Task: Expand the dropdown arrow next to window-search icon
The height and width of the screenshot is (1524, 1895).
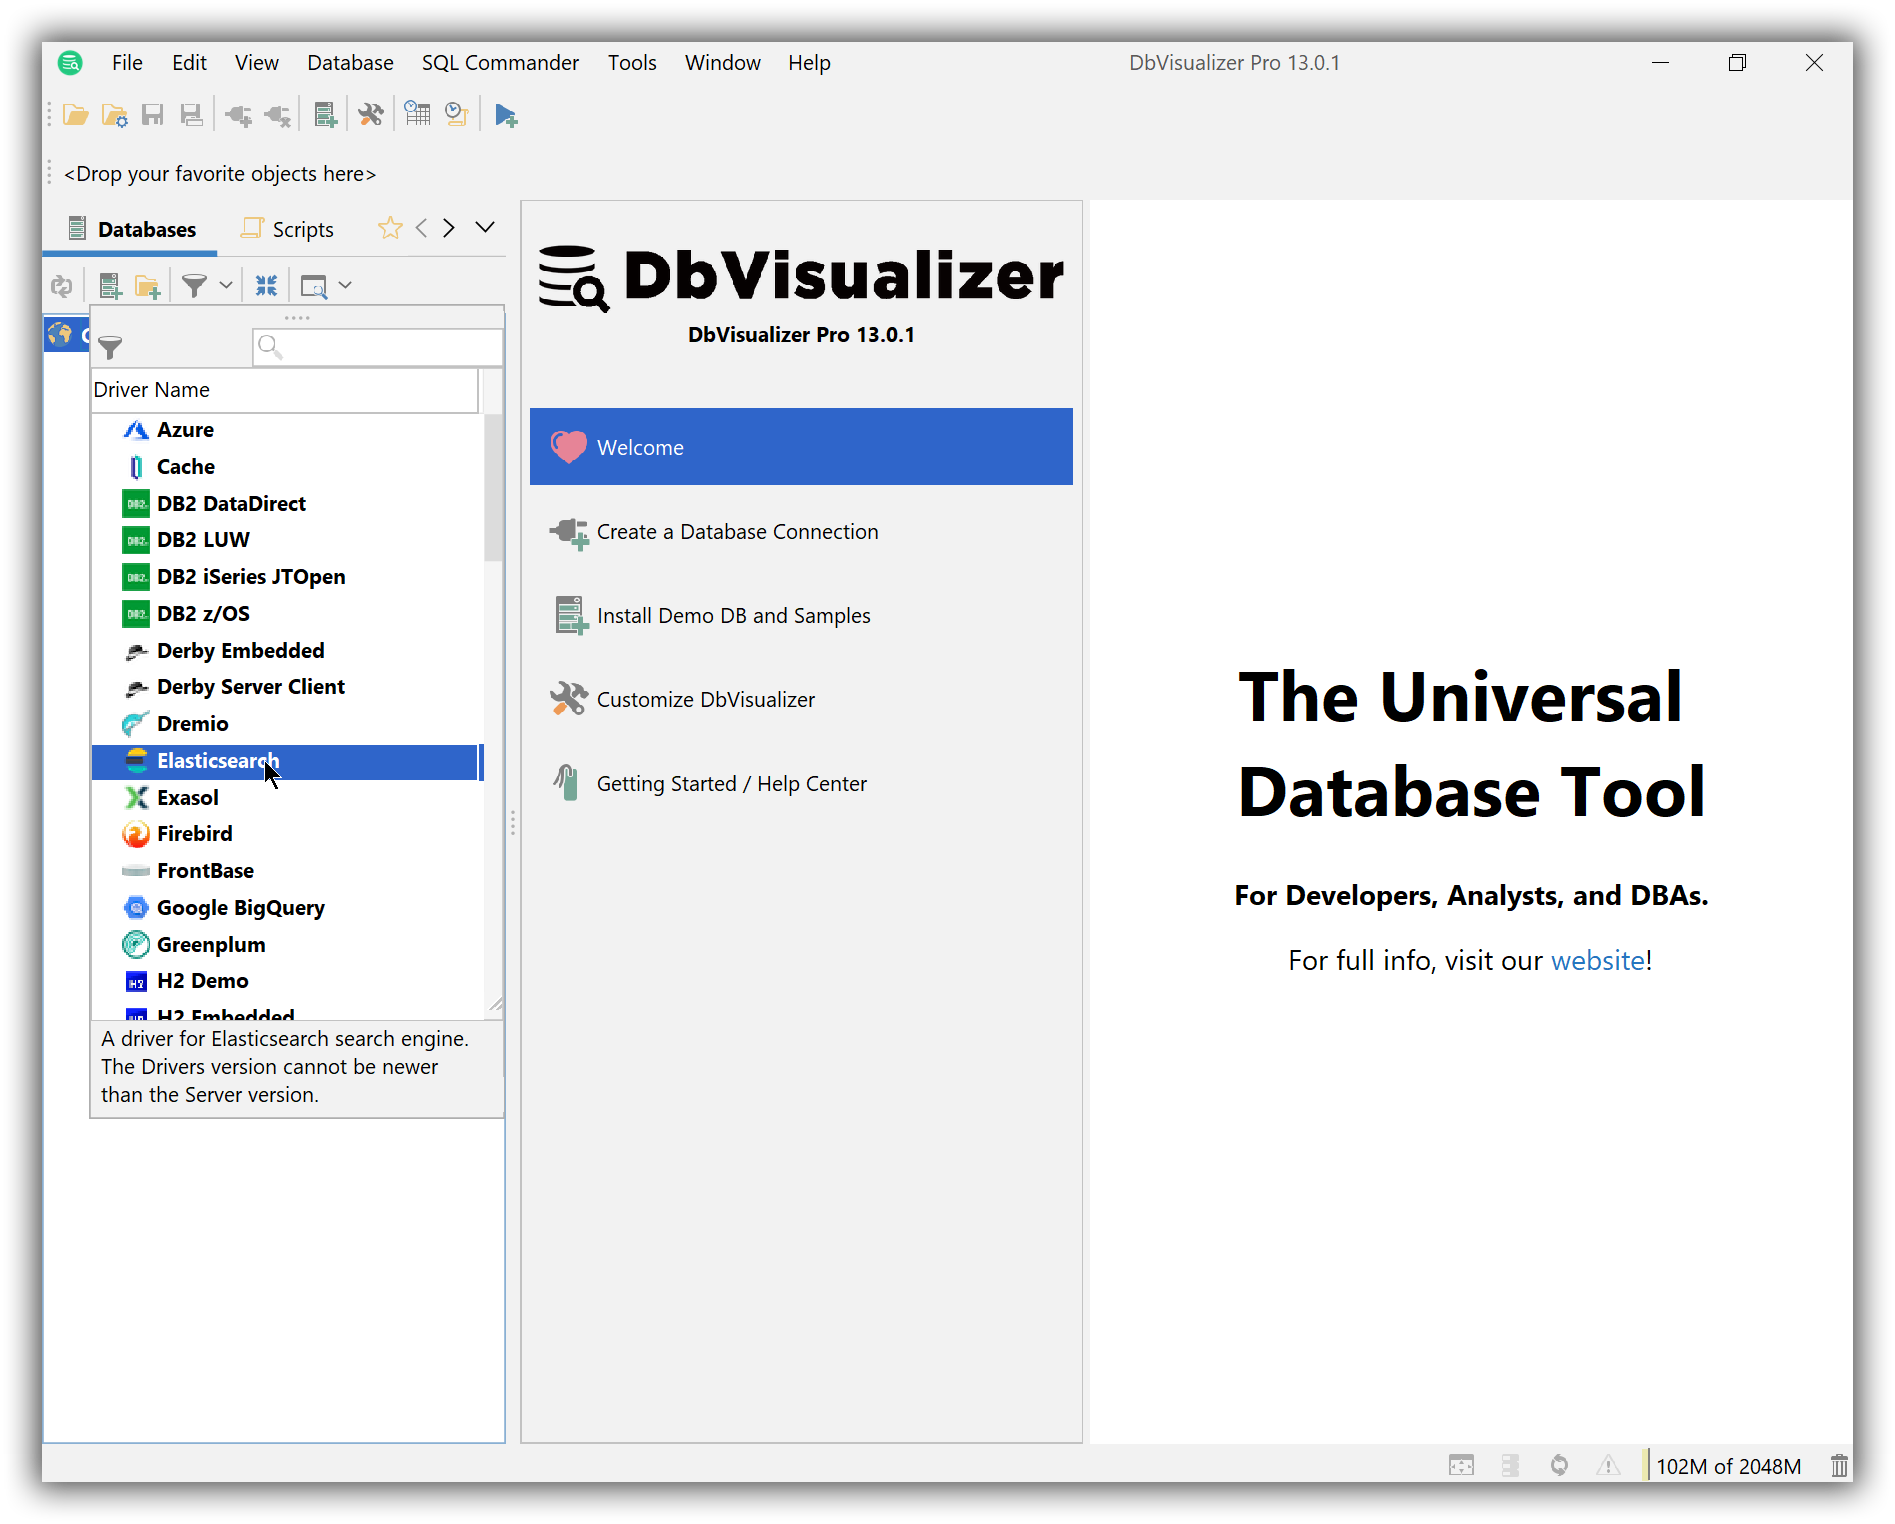Action: [345, 286]
